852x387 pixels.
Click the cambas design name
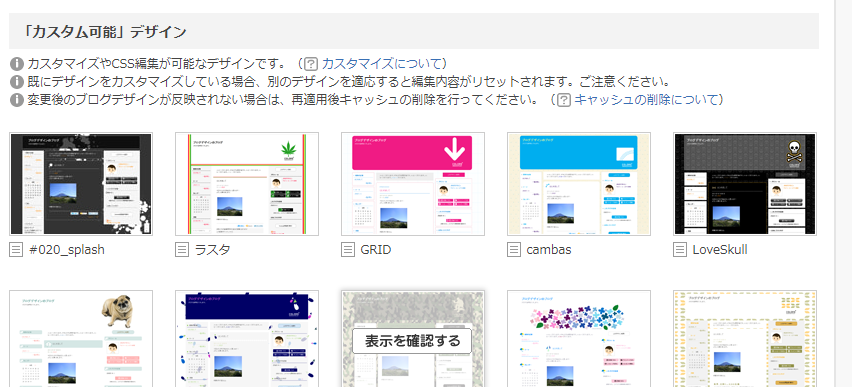(x=549, y=250)
